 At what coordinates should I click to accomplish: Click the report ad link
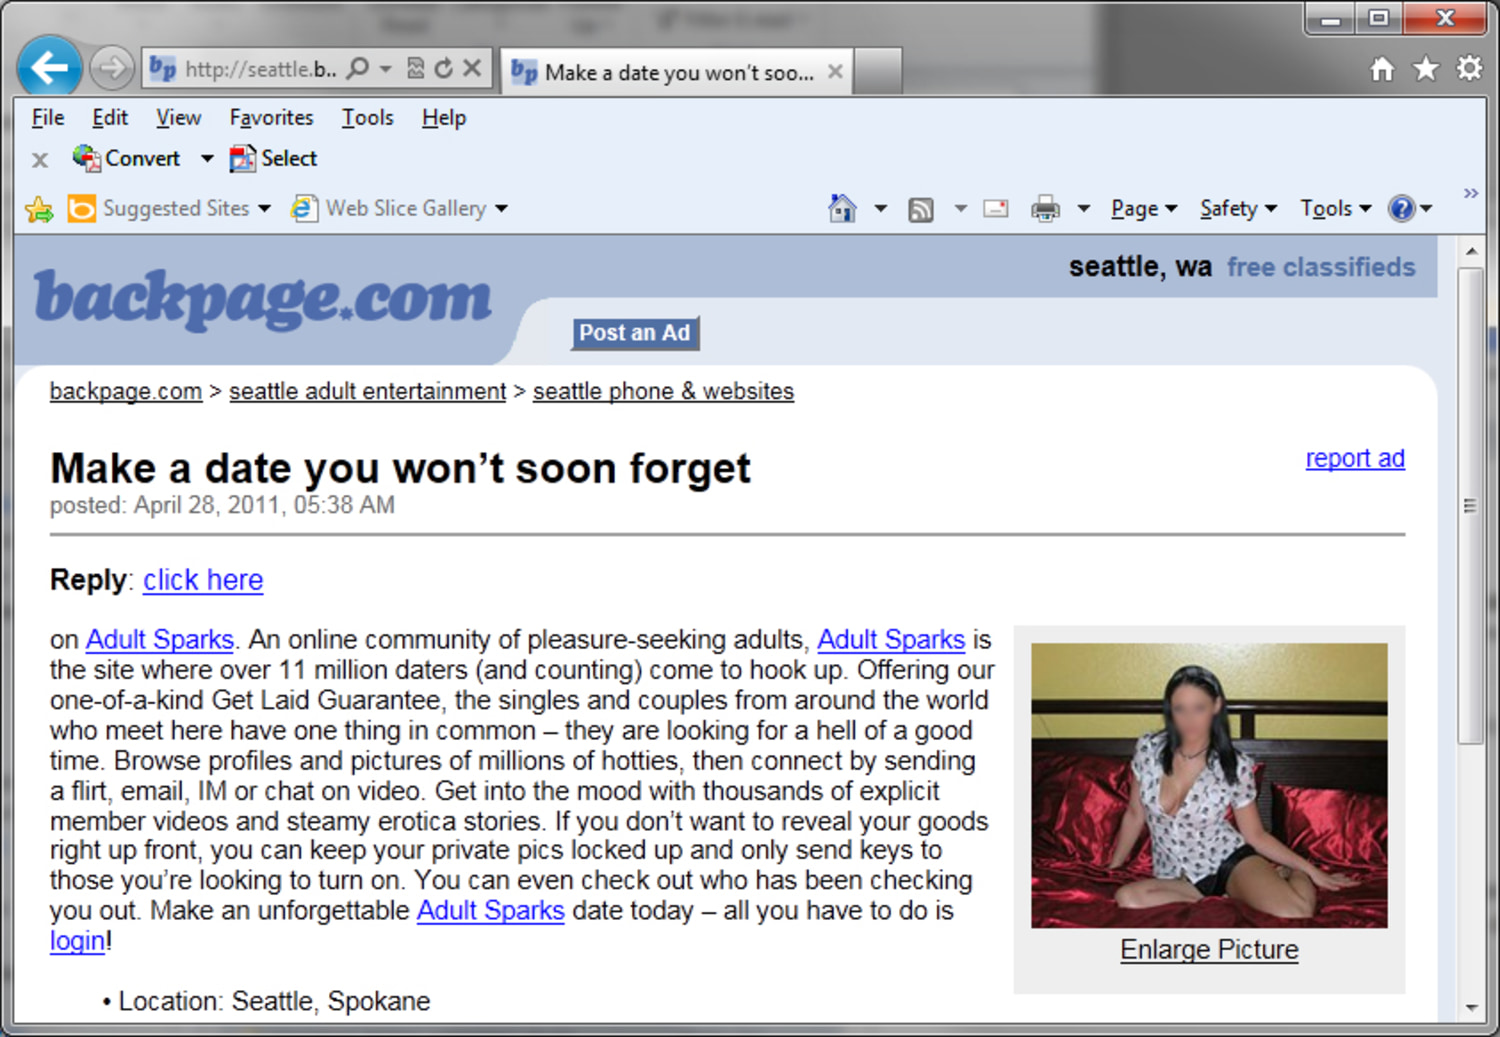pyautogui.click(x=1355, y=458)
